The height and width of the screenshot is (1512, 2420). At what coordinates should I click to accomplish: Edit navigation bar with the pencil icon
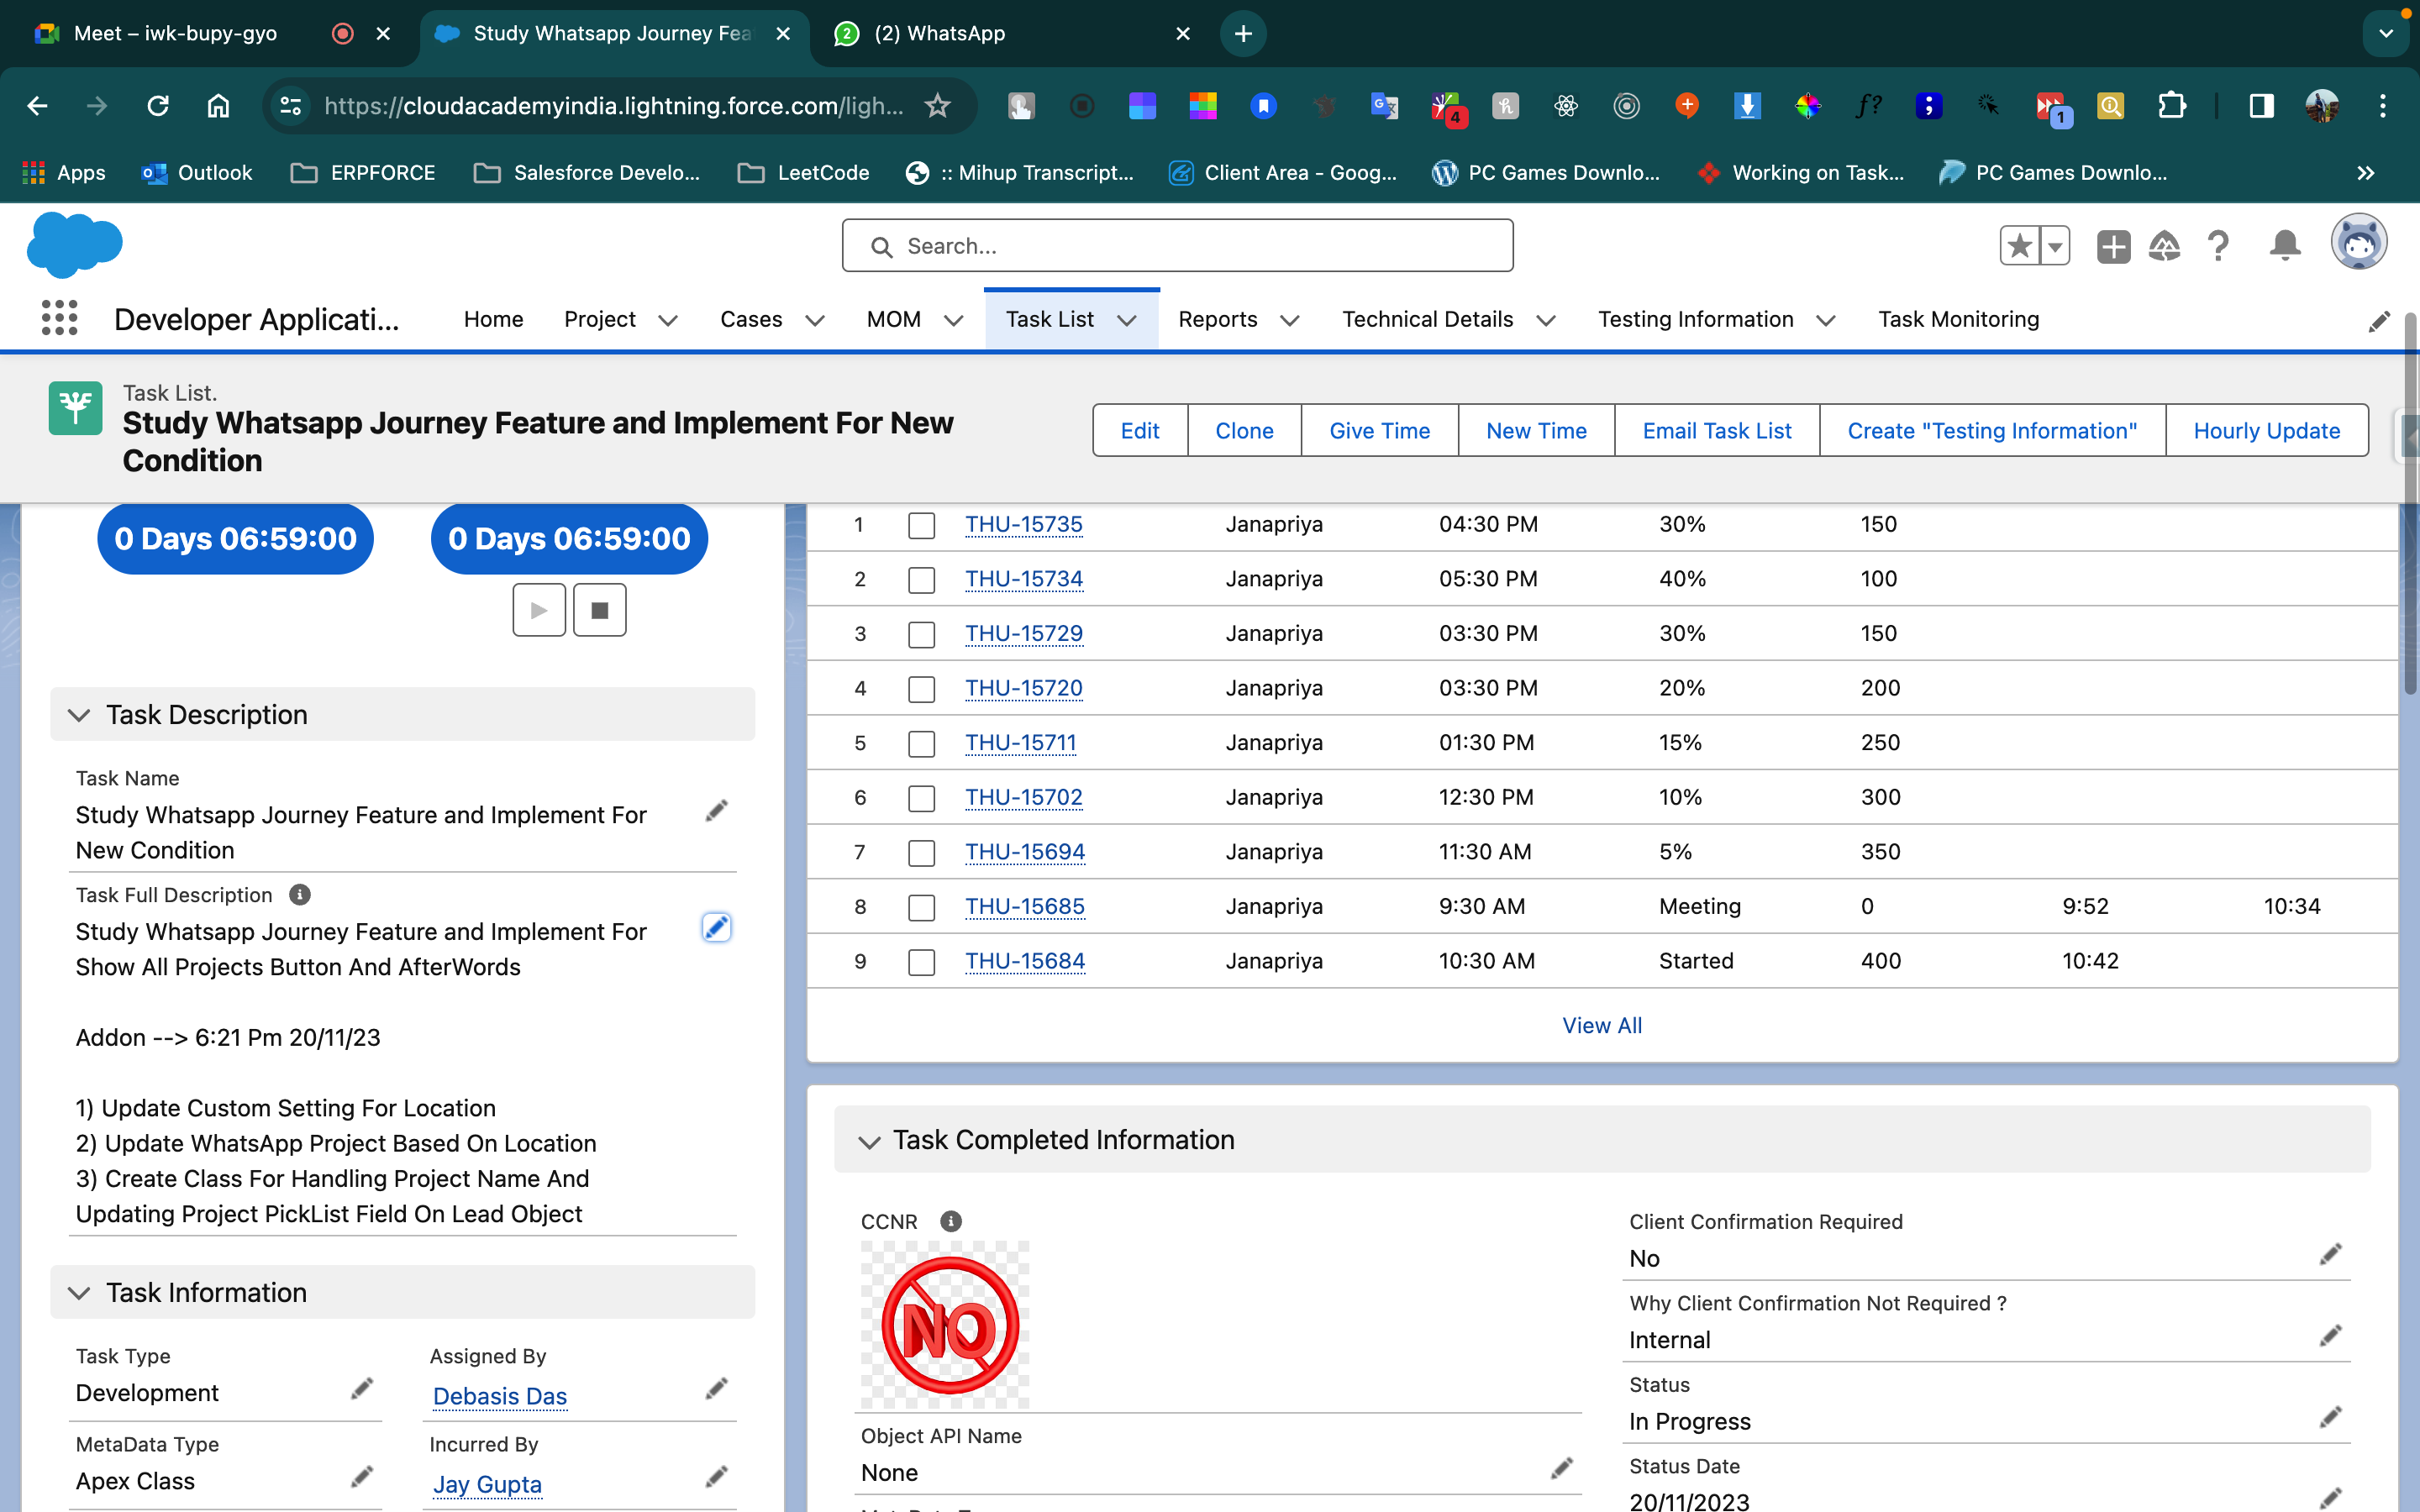coord(2379,322)
